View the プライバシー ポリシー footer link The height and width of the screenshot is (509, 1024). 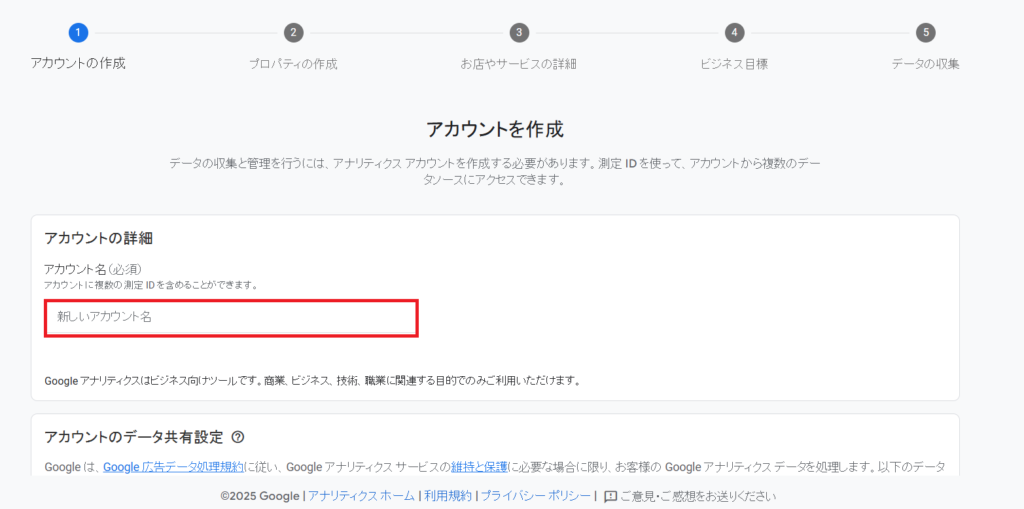click(535, 496)
